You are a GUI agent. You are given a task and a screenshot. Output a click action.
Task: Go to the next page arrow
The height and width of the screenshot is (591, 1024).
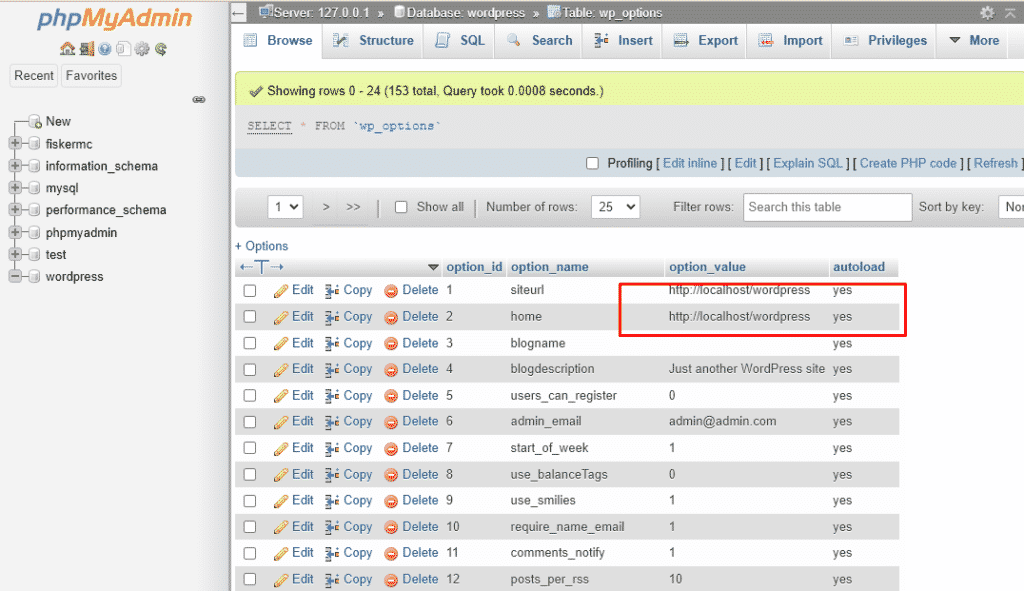[x=326, y=207]
